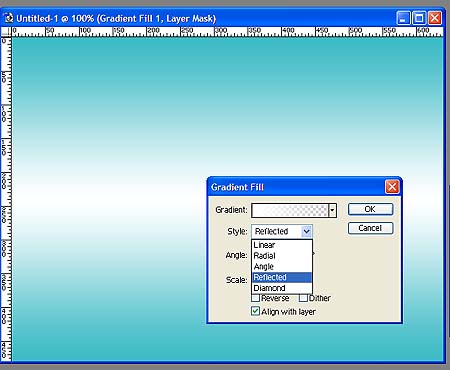Click the gradient preview swatch

click(x=290, y=210)
